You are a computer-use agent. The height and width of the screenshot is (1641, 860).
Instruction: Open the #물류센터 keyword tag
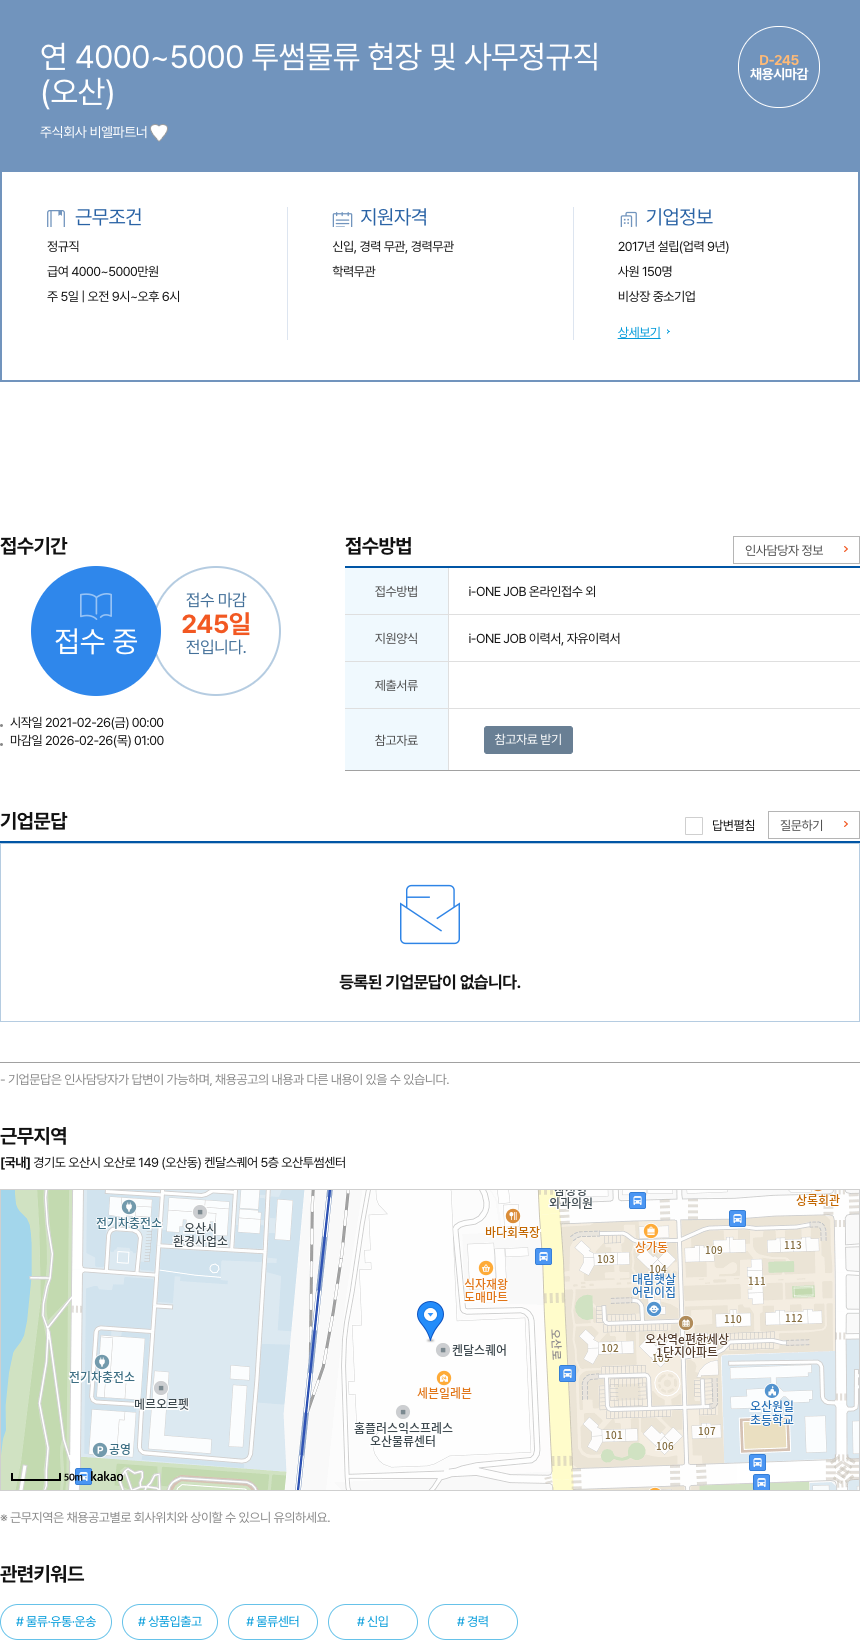pyautogui.click(x=273, y=1622)
